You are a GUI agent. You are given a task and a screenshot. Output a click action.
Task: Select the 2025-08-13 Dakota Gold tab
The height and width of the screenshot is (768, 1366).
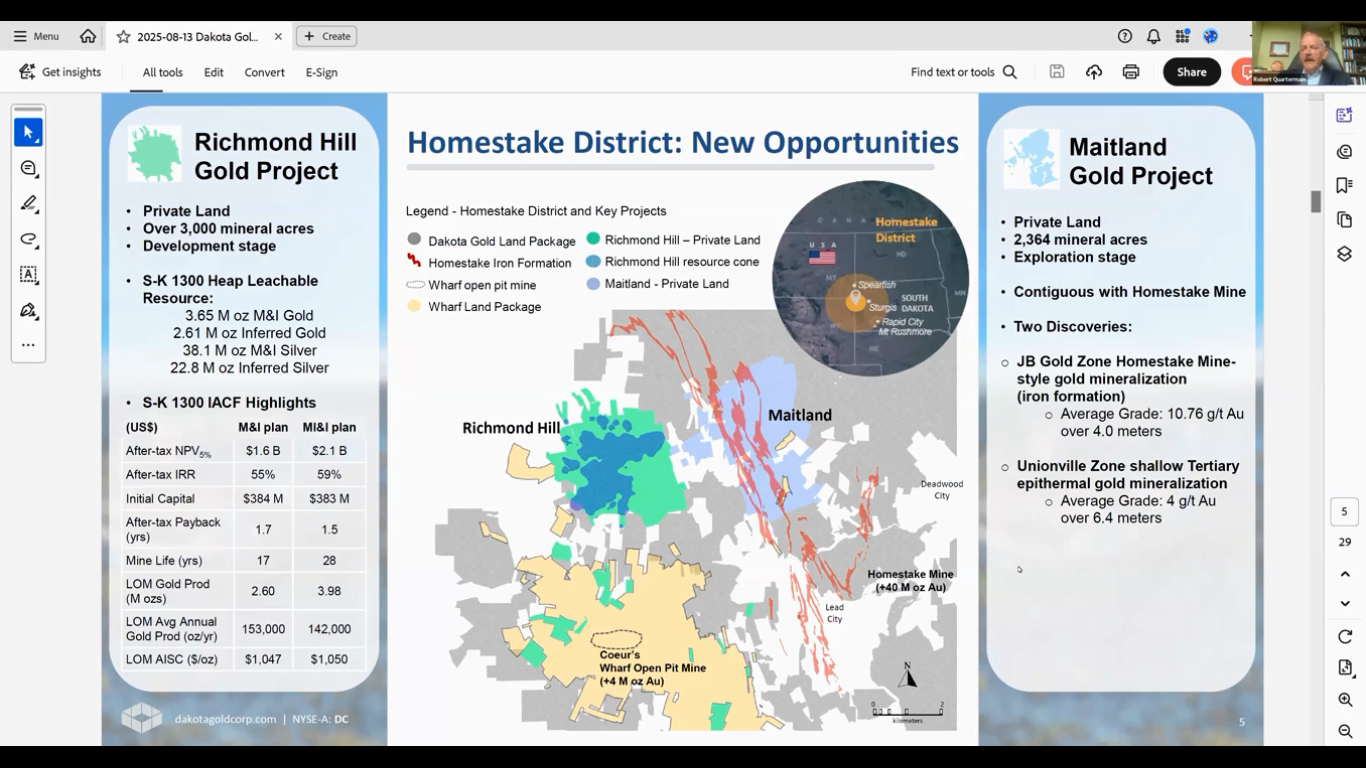point(198,36)
